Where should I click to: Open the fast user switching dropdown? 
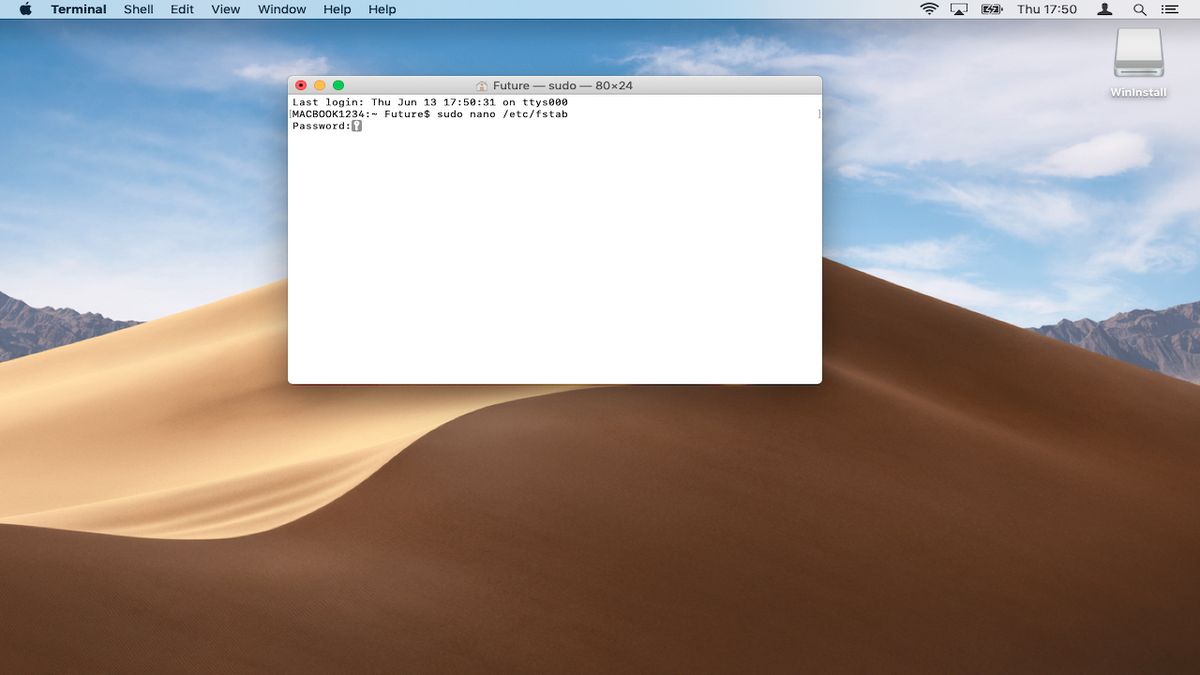point(1103,9)
